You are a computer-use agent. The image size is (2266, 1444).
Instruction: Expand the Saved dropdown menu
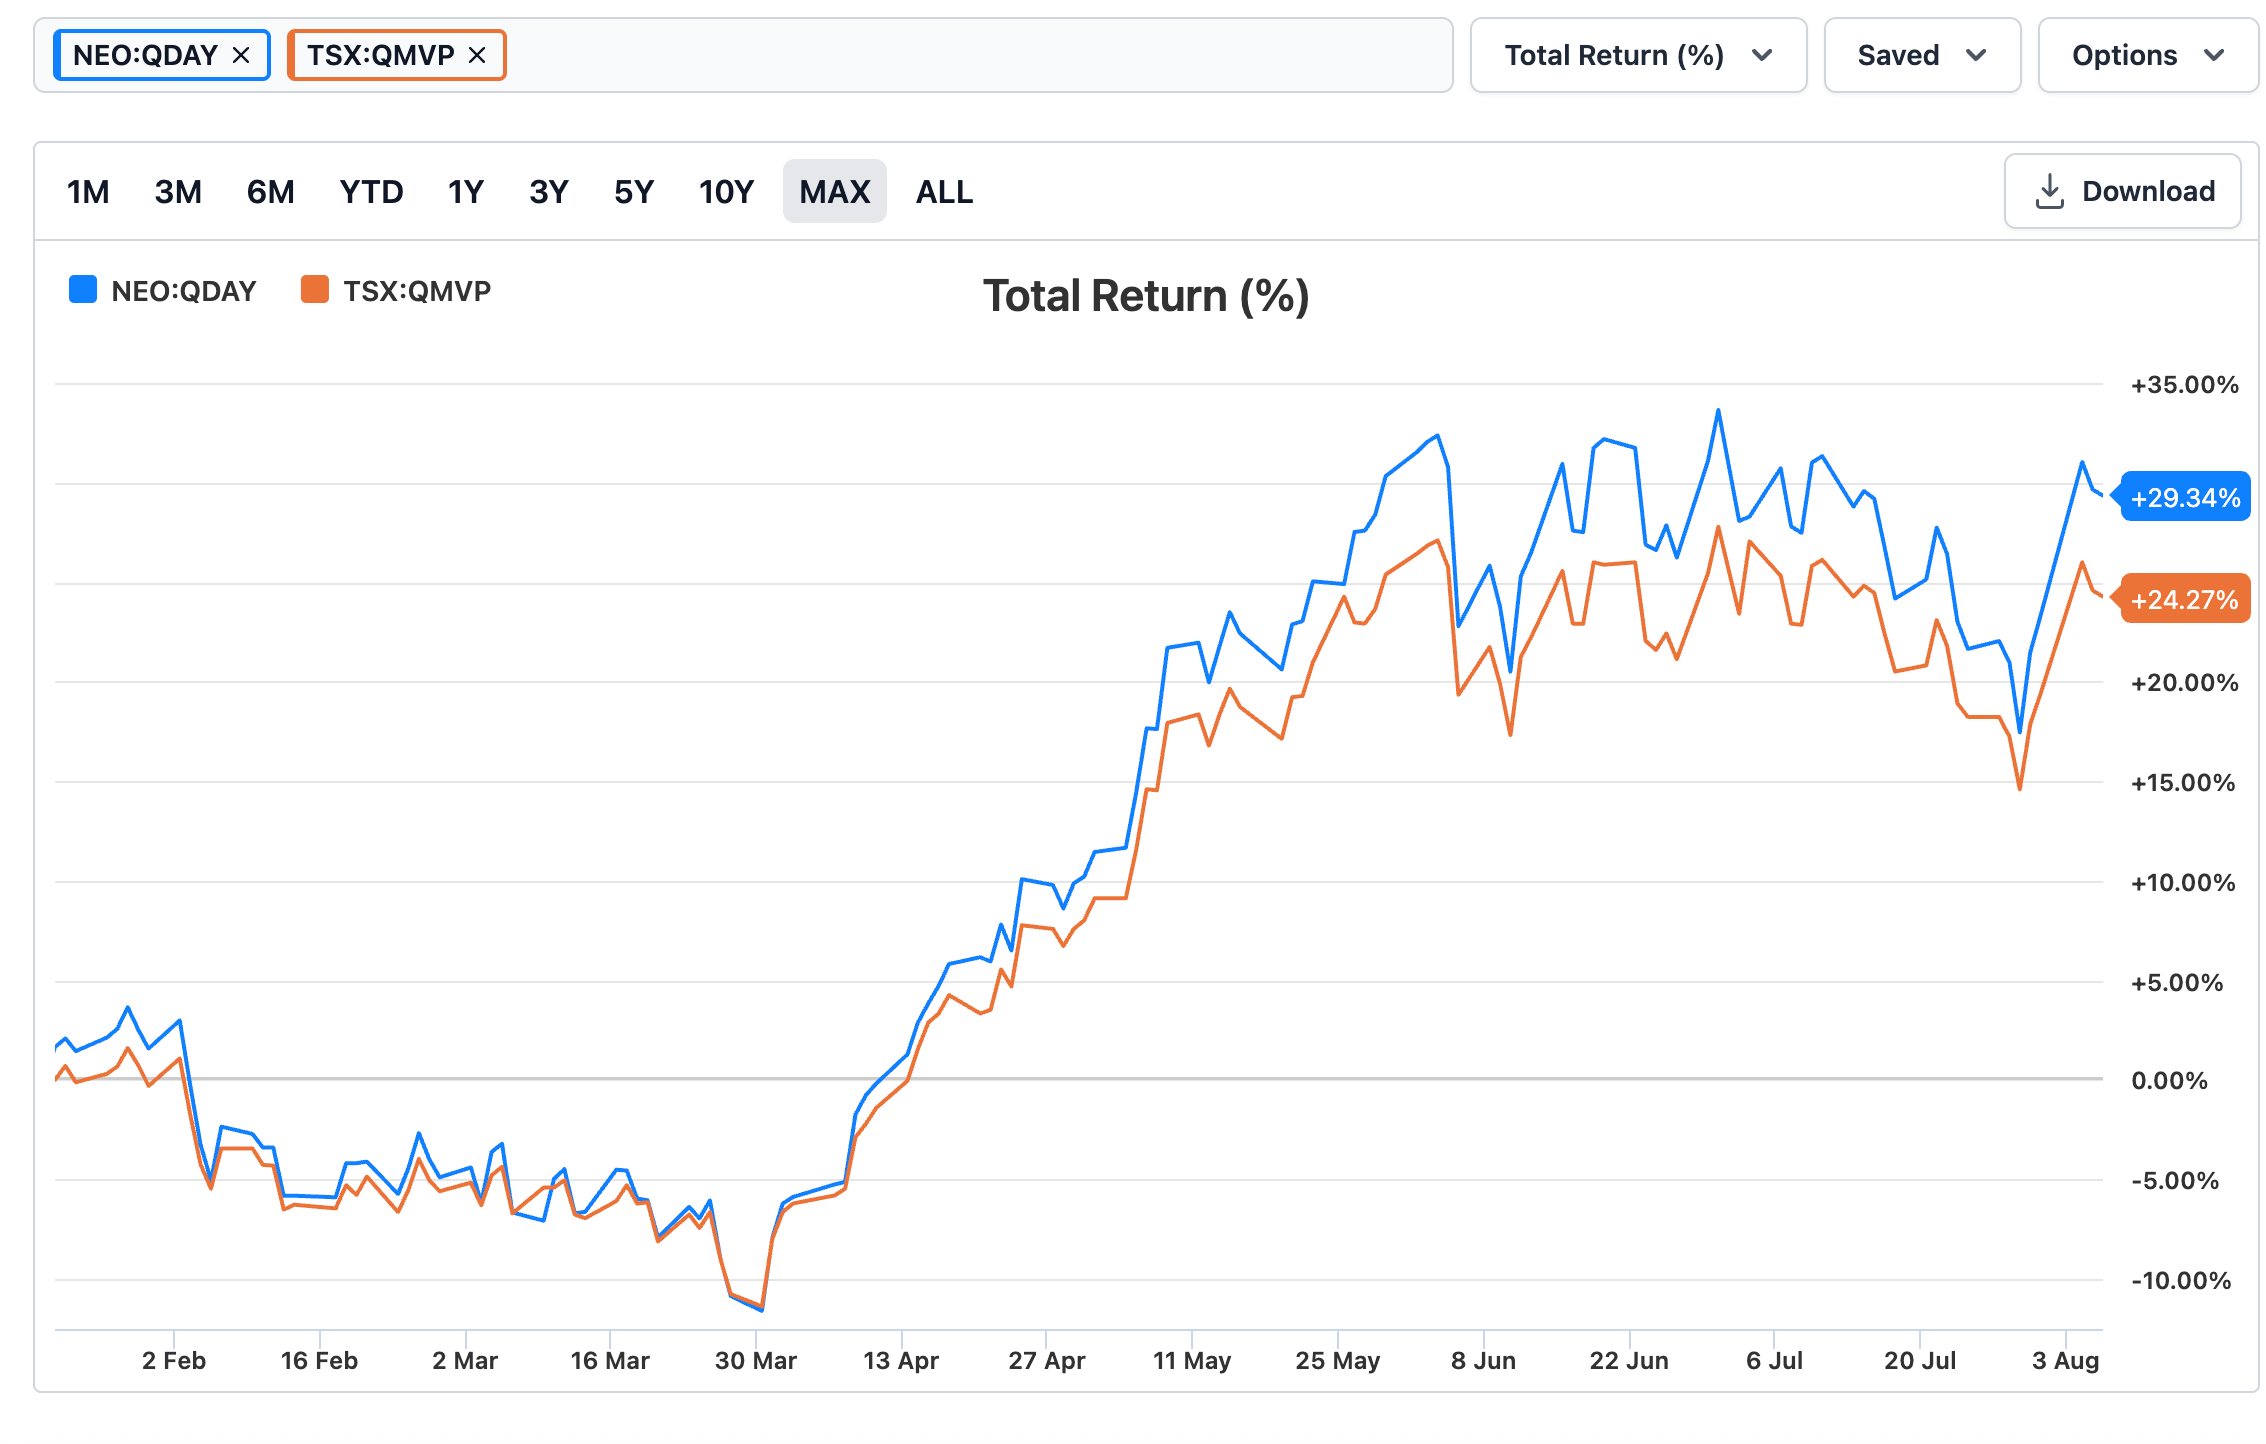pyautogui.click(x=1922, y=55)
